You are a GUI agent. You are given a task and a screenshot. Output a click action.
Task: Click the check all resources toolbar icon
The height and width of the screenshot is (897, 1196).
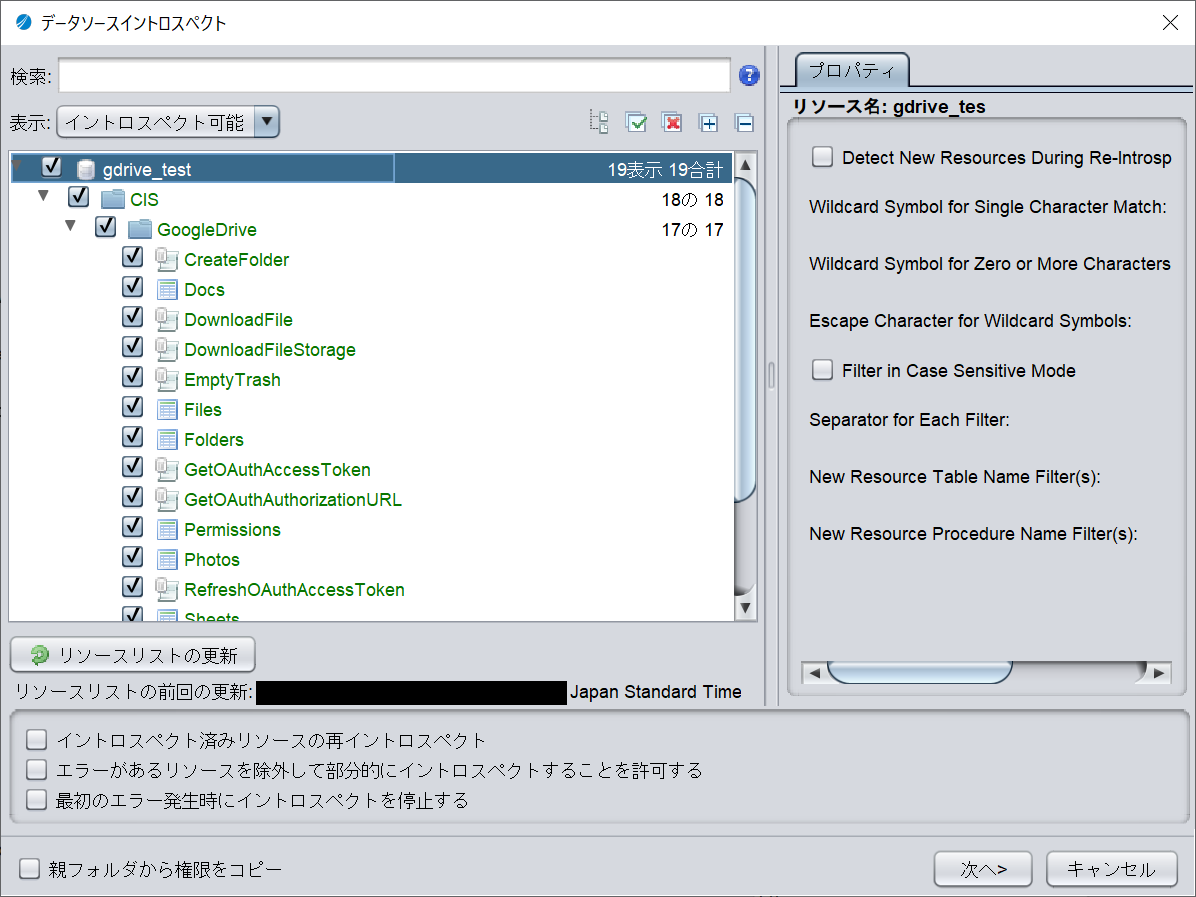click(x=635, y=122)
